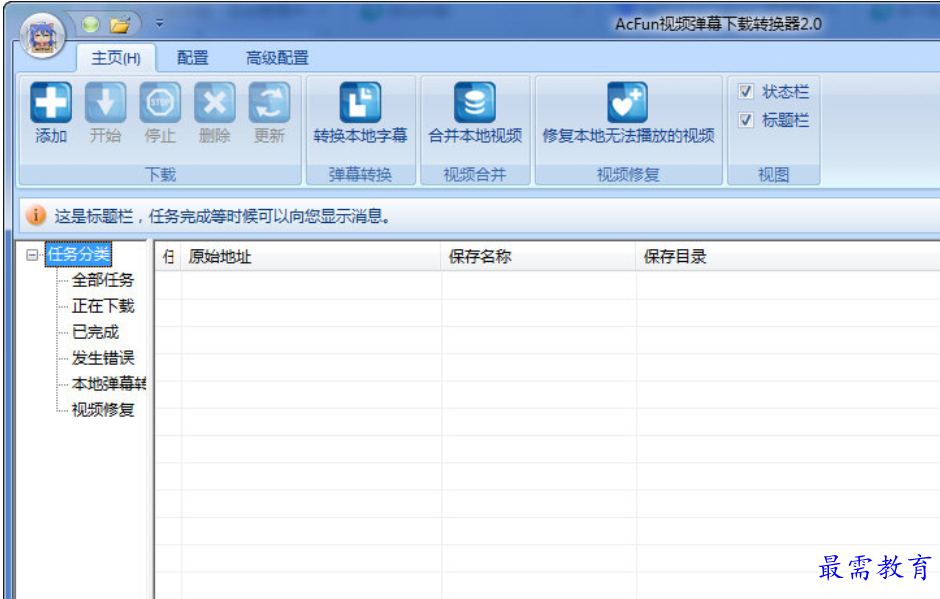940x599 pixels.
Task: Click the narrow first column header of the task table
Action: [x=168, y=257]
